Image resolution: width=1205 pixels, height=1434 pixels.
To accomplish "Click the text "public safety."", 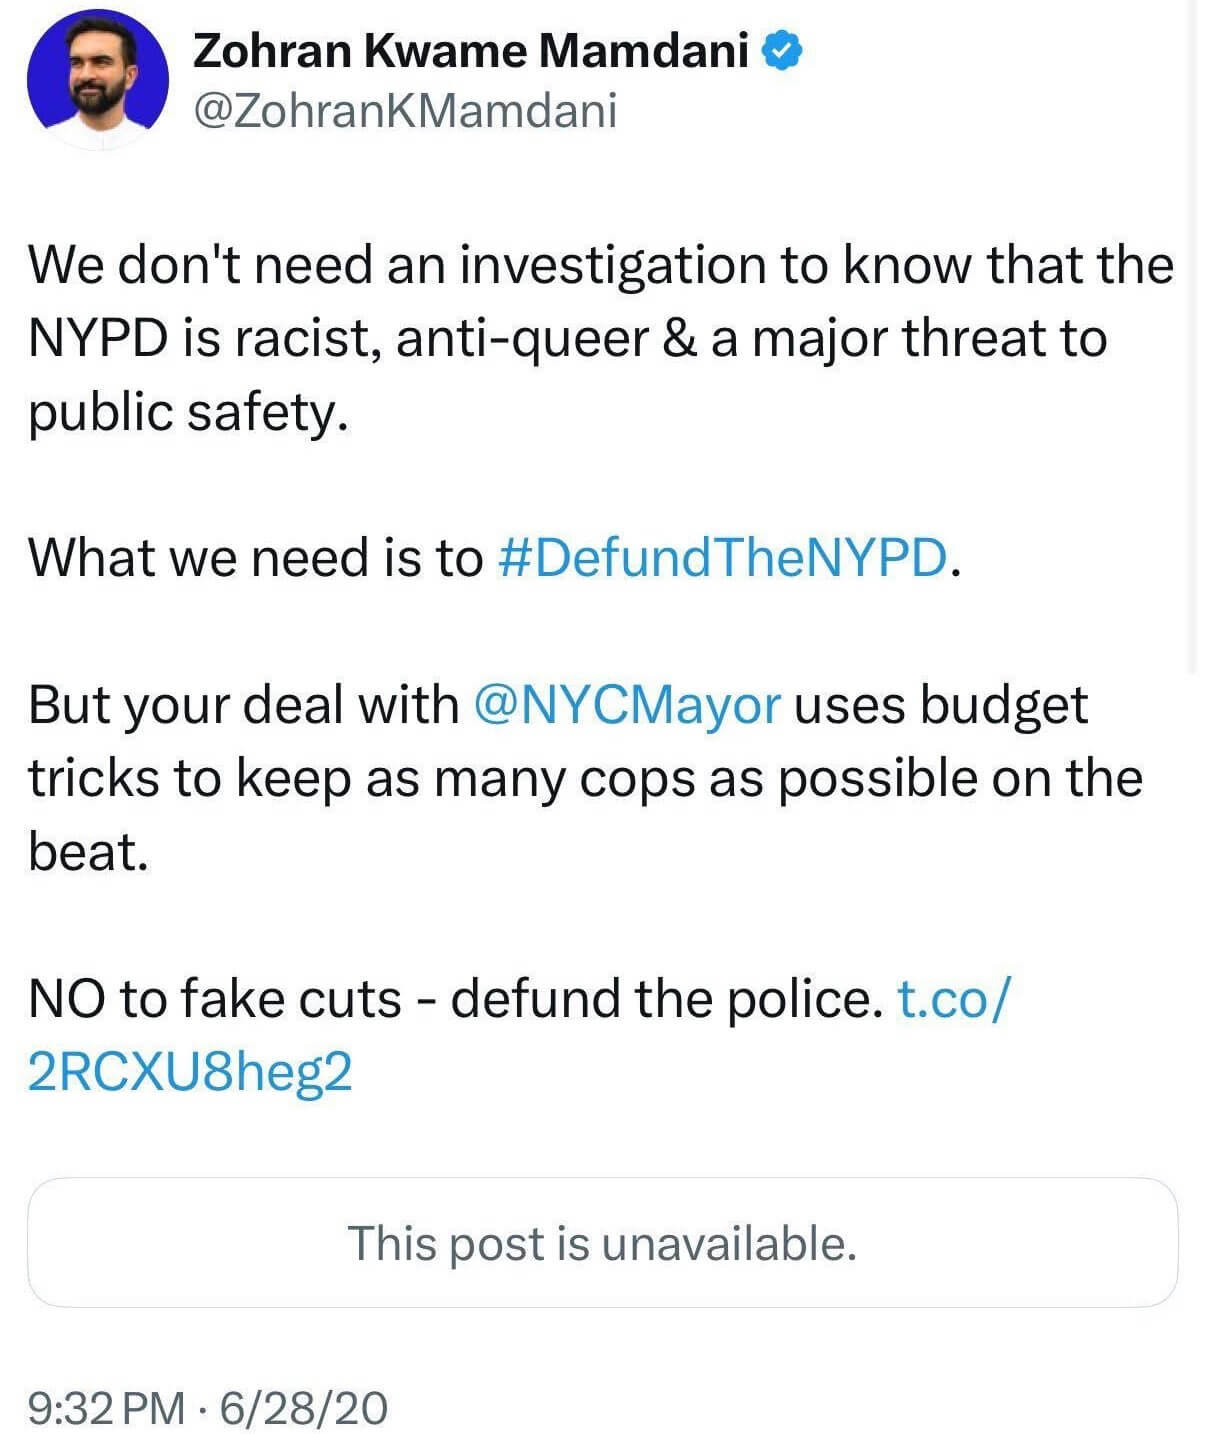I will [x=188, y=412].
